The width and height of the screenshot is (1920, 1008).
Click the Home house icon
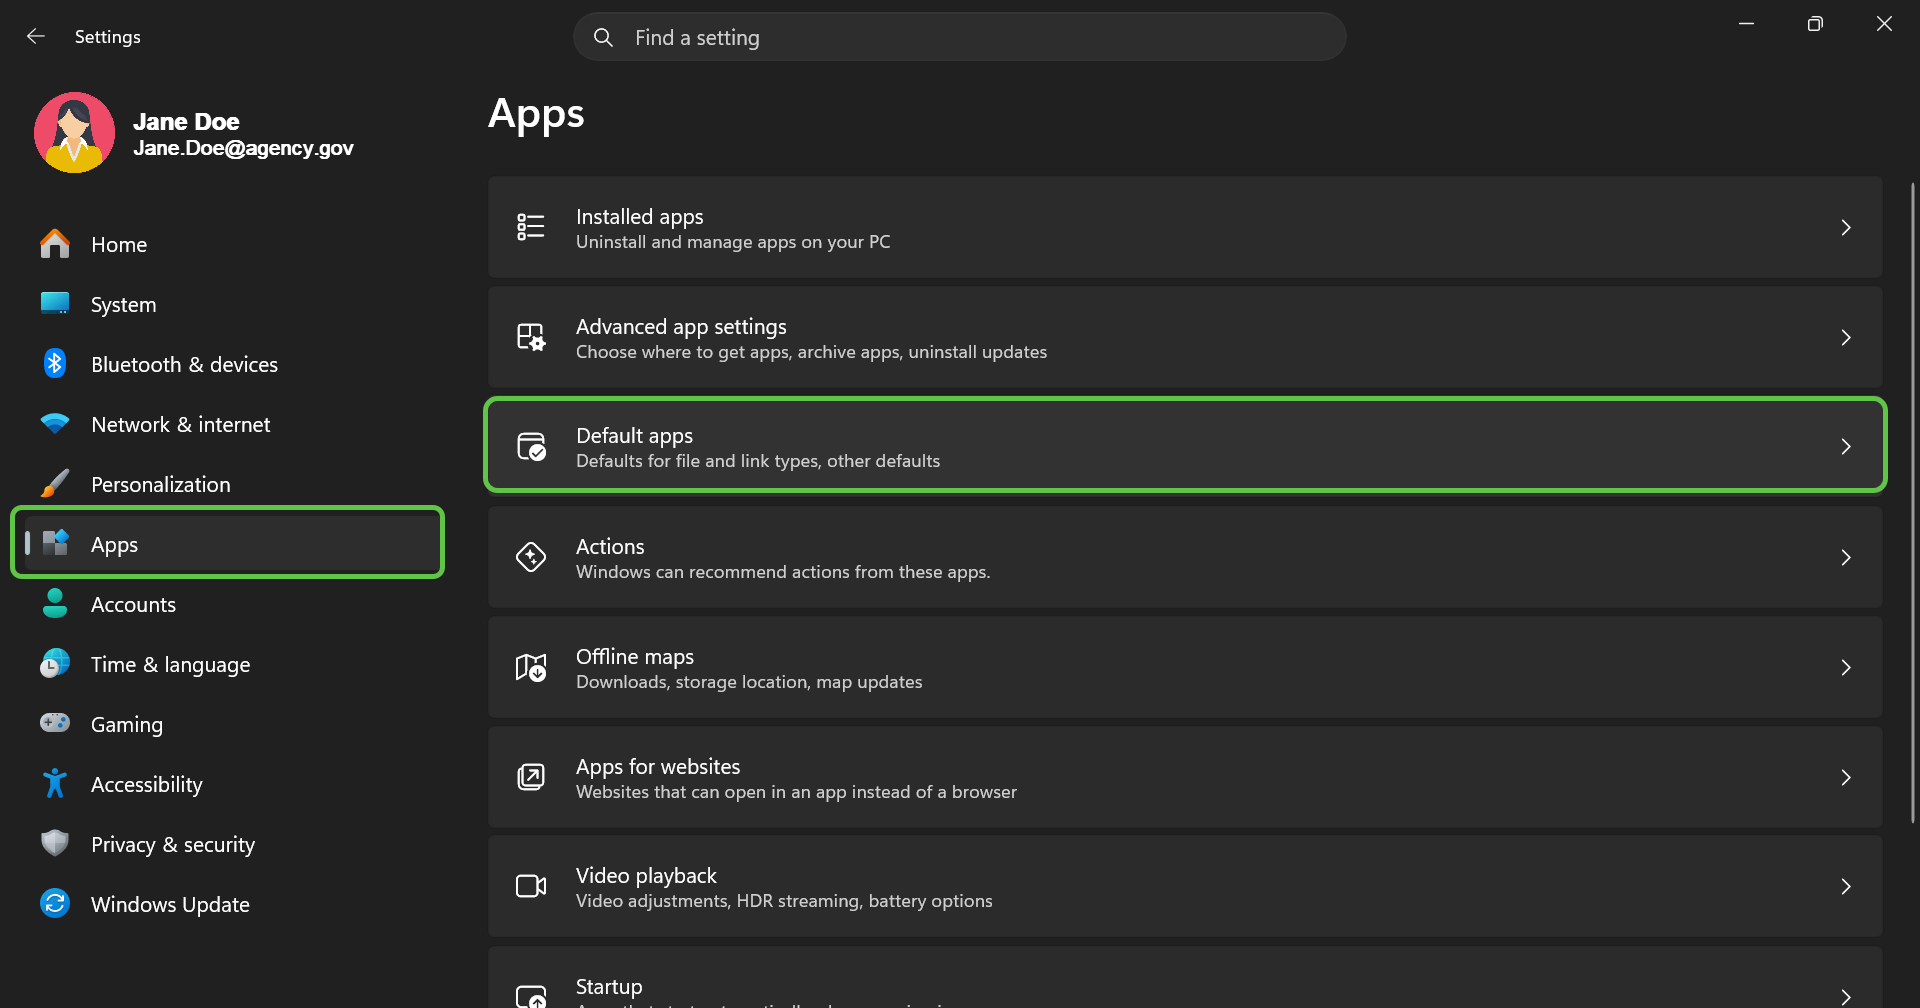pyautogui.click(x=55, y=244)
